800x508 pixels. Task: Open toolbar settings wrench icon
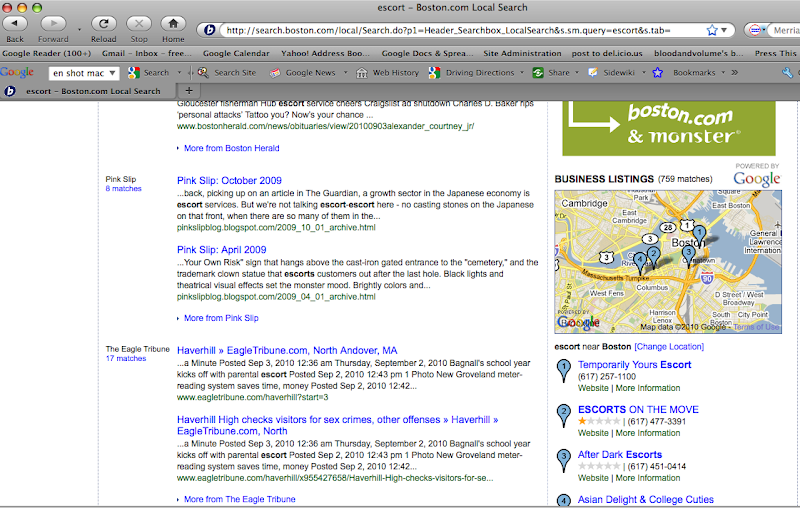787,73
